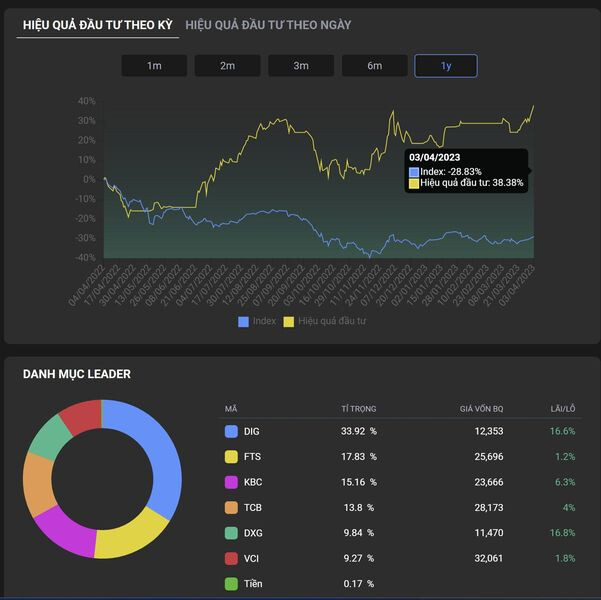Click the purple KBC color swatch
Image resolution: width=601 pixels, height=600 pixels.
(232, 482)
